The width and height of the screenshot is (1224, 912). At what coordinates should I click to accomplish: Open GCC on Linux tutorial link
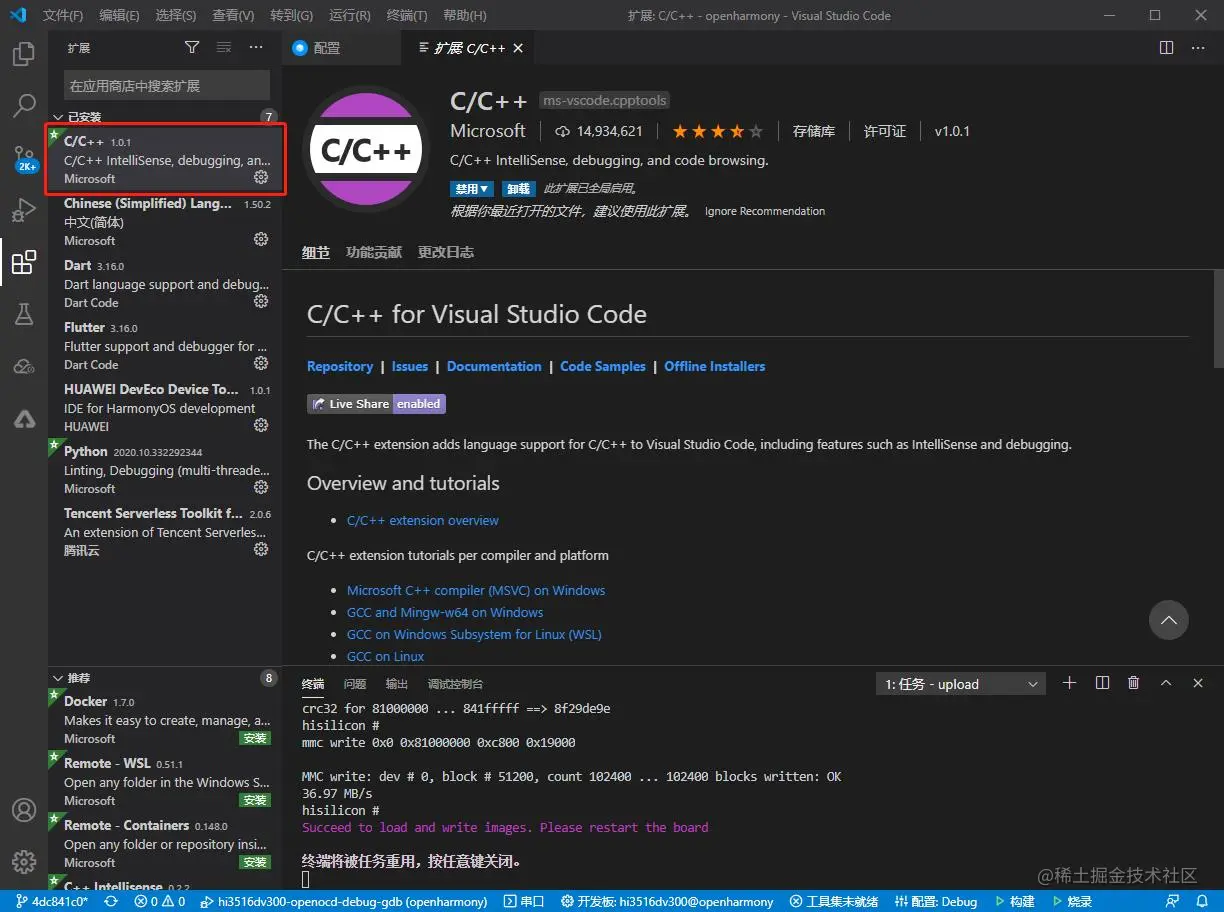tap(385, 656)
